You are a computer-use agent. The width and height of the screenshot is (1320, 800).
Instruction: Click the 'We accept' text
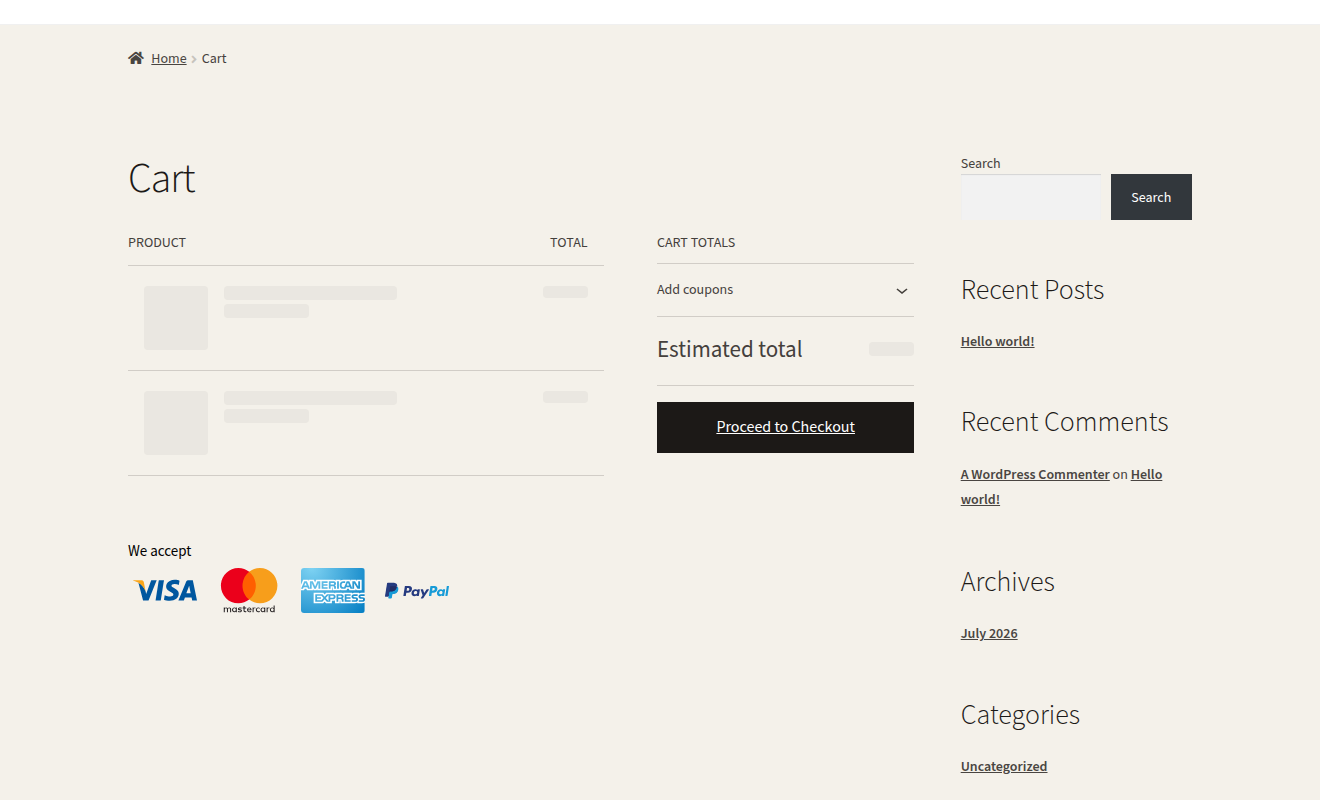click(160, 551)
